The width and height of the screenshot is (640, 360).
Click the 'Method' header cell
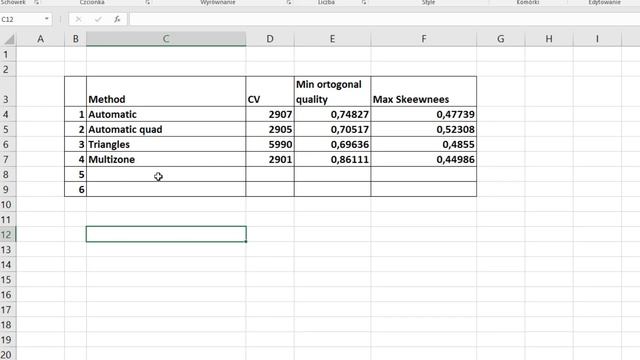point(166,91)
